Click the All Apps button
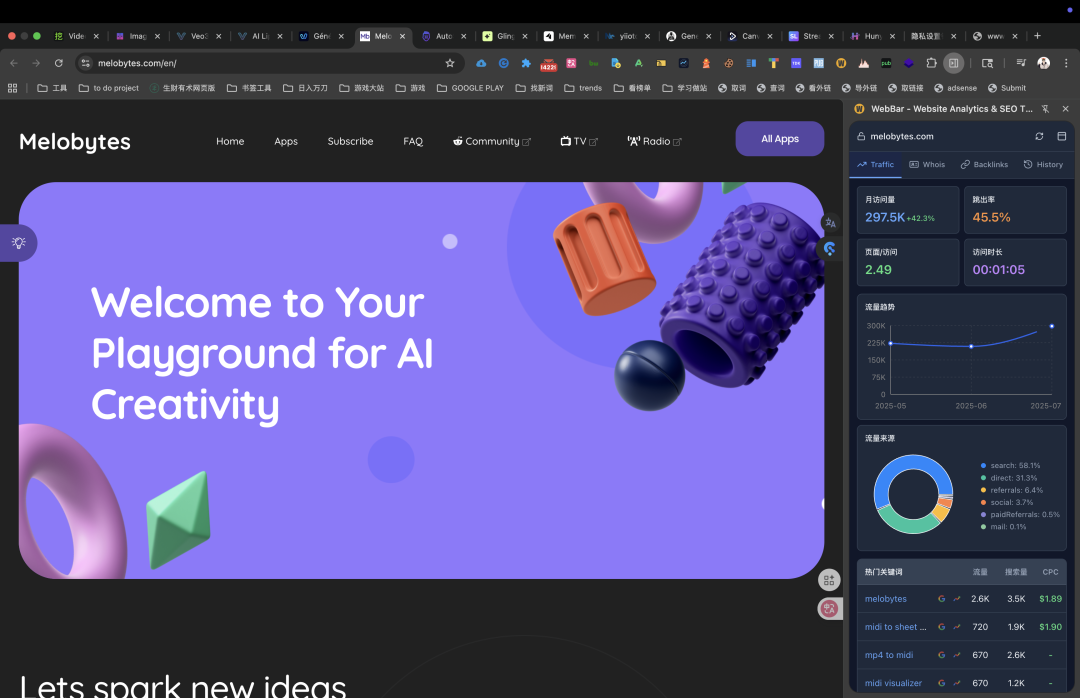The width and height of the screenshot is (1080, 698). pos(780,138)
